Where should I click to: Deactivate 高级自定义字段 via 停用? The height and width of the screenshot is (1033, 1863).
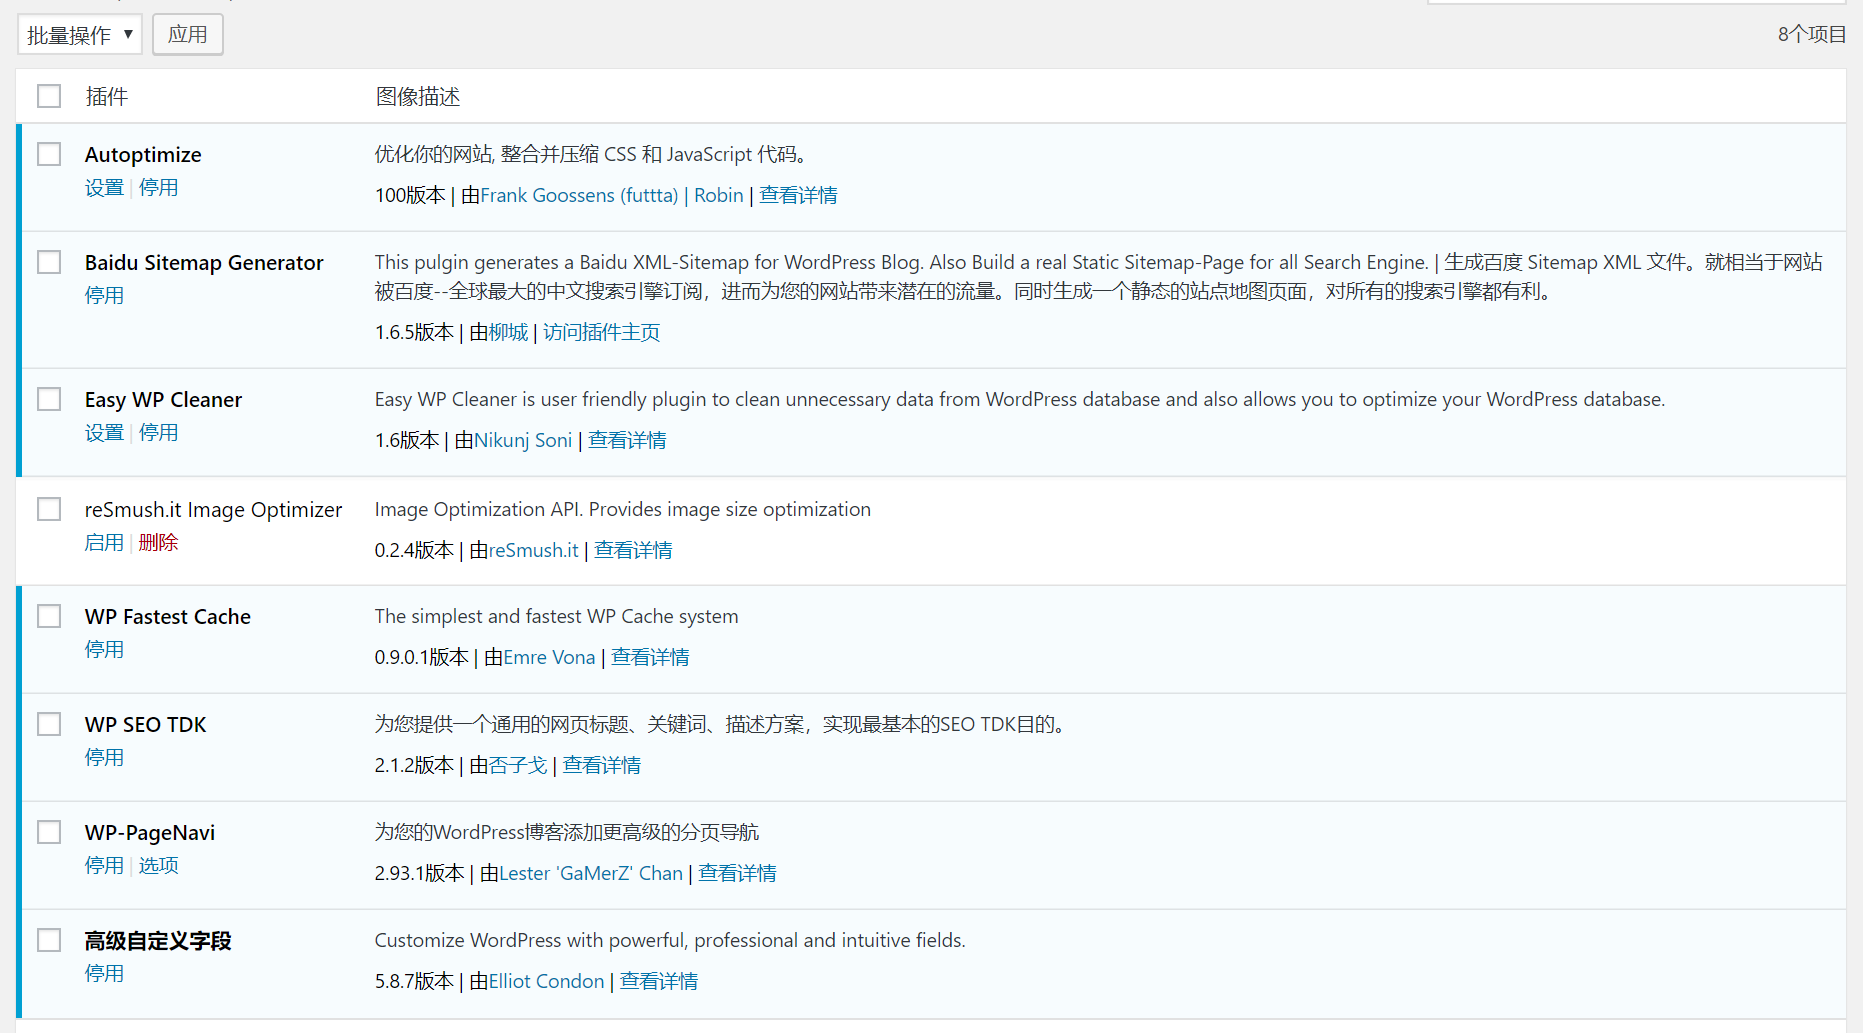(x=104, y=974)
